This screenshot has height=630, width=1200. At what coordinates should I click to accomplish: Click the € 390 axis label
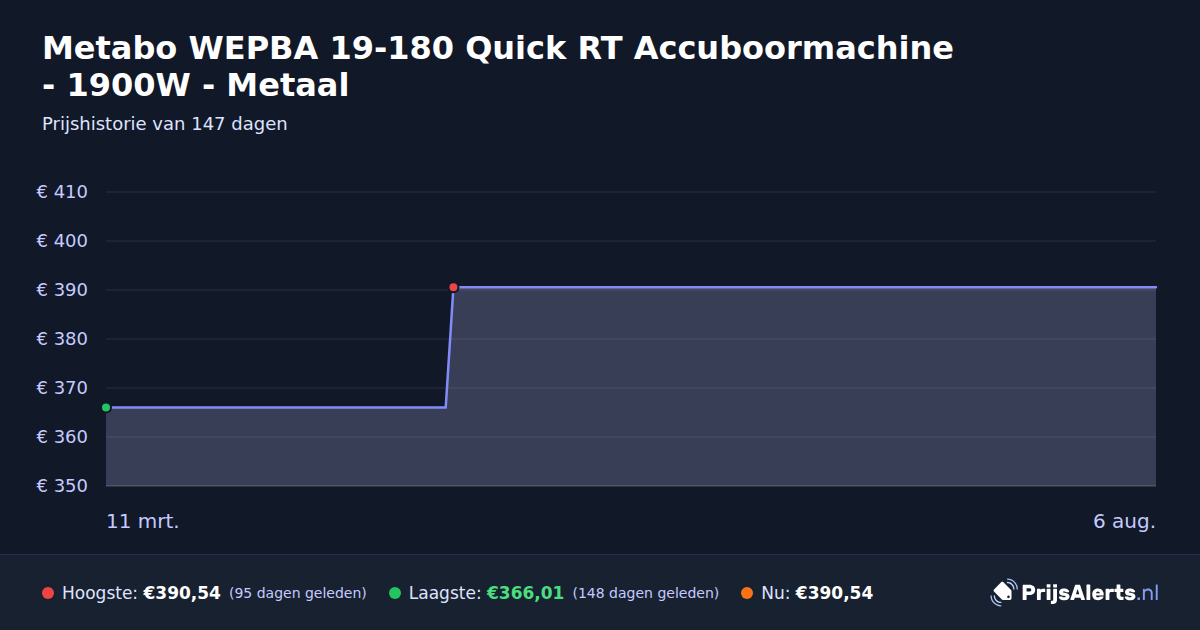click(62, 290)
